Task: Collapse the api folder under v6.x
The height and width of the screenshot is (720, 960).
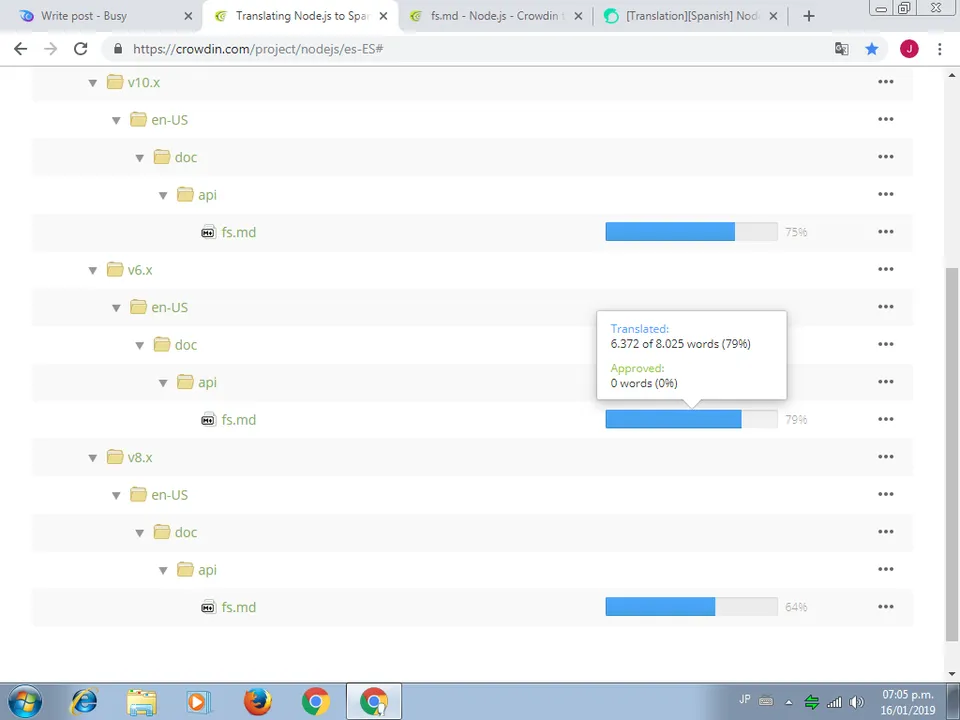Action: [163, 383]
